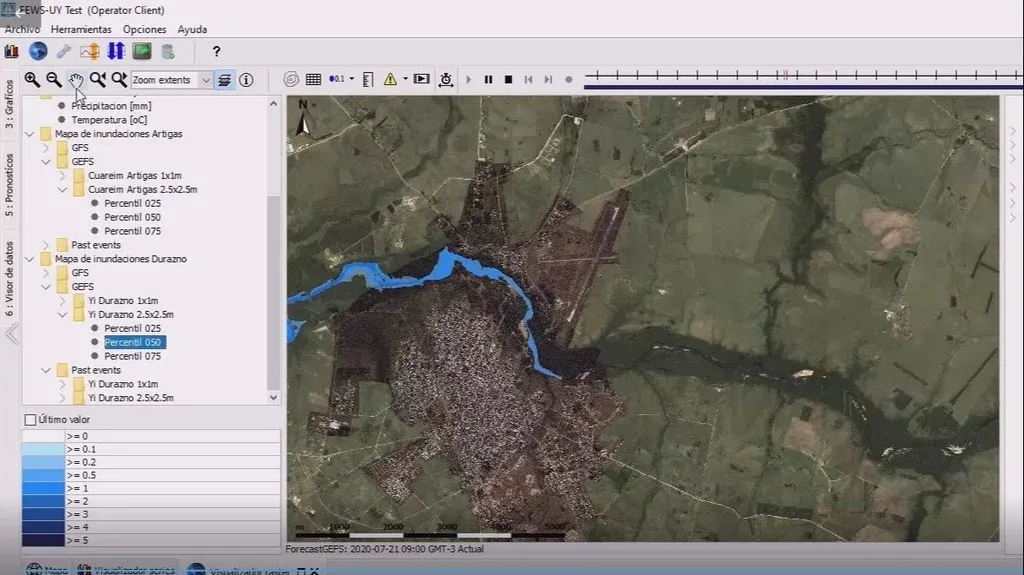
Task: Open the Opciones menu
Action: coord(144,29)
